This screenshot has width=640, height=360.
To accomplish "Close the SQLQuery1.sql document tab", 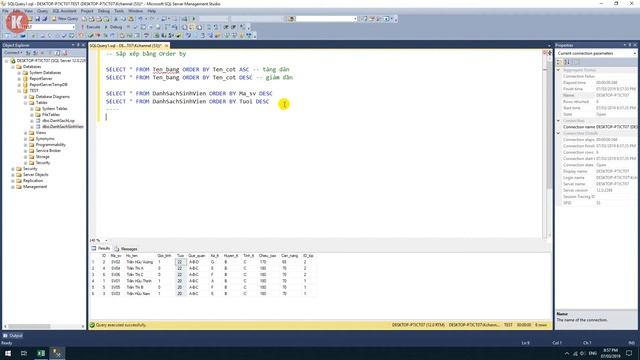I will (166, 46).
